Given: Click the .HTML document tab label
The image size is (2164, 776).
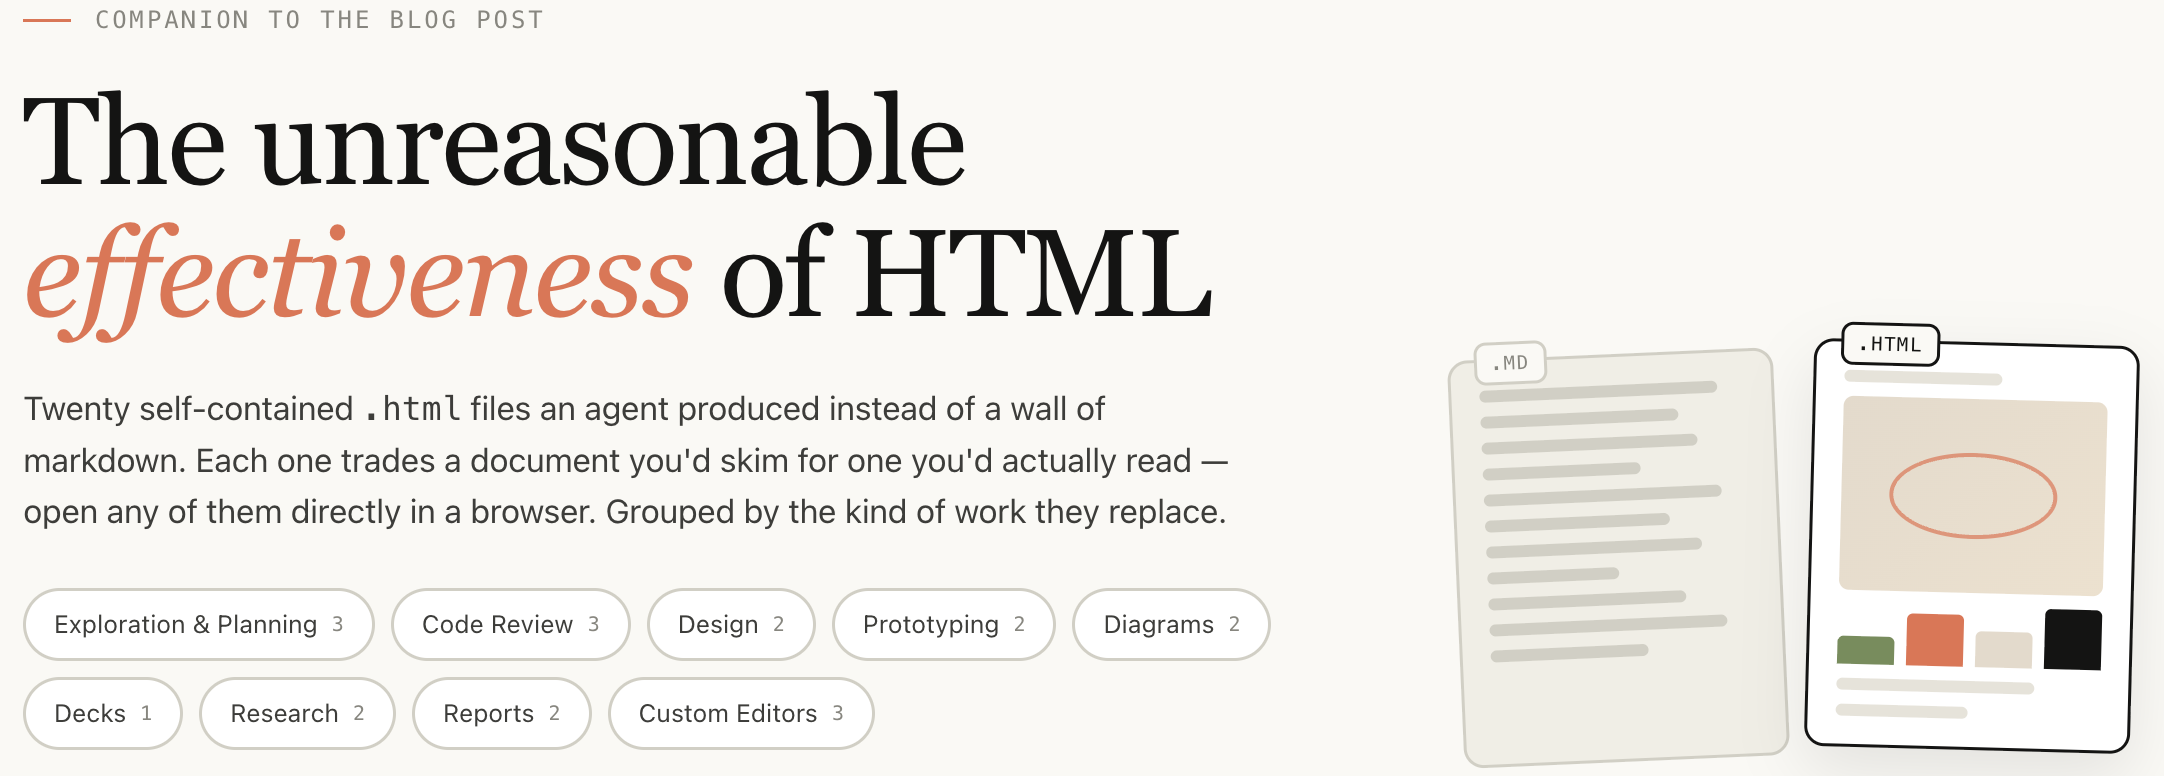Looking at the screenshot, I should 1890,345.
